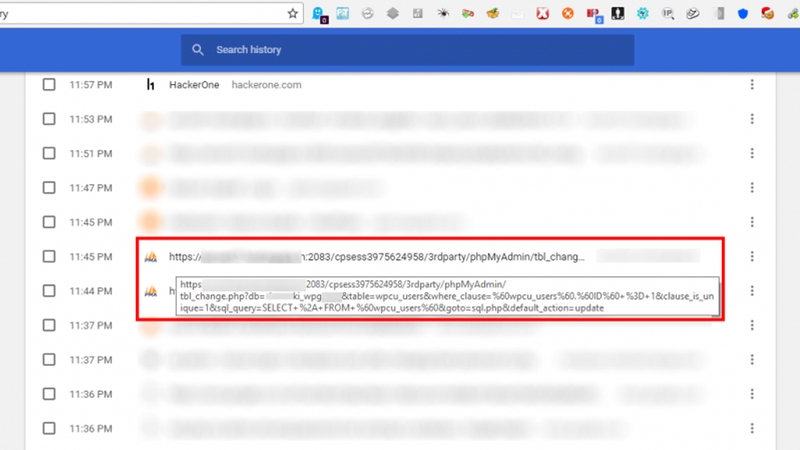Click the grey floppy disk extension icon

(x=417, y=14)
